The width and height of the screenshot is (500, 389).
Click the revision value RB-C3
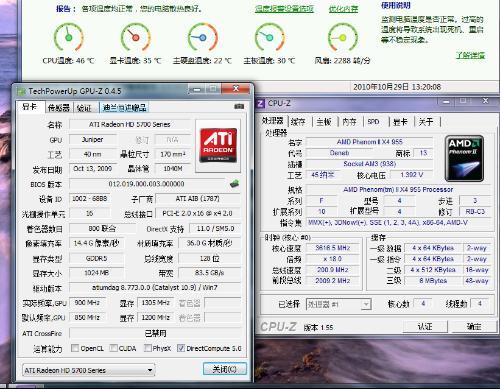point(475,211)
